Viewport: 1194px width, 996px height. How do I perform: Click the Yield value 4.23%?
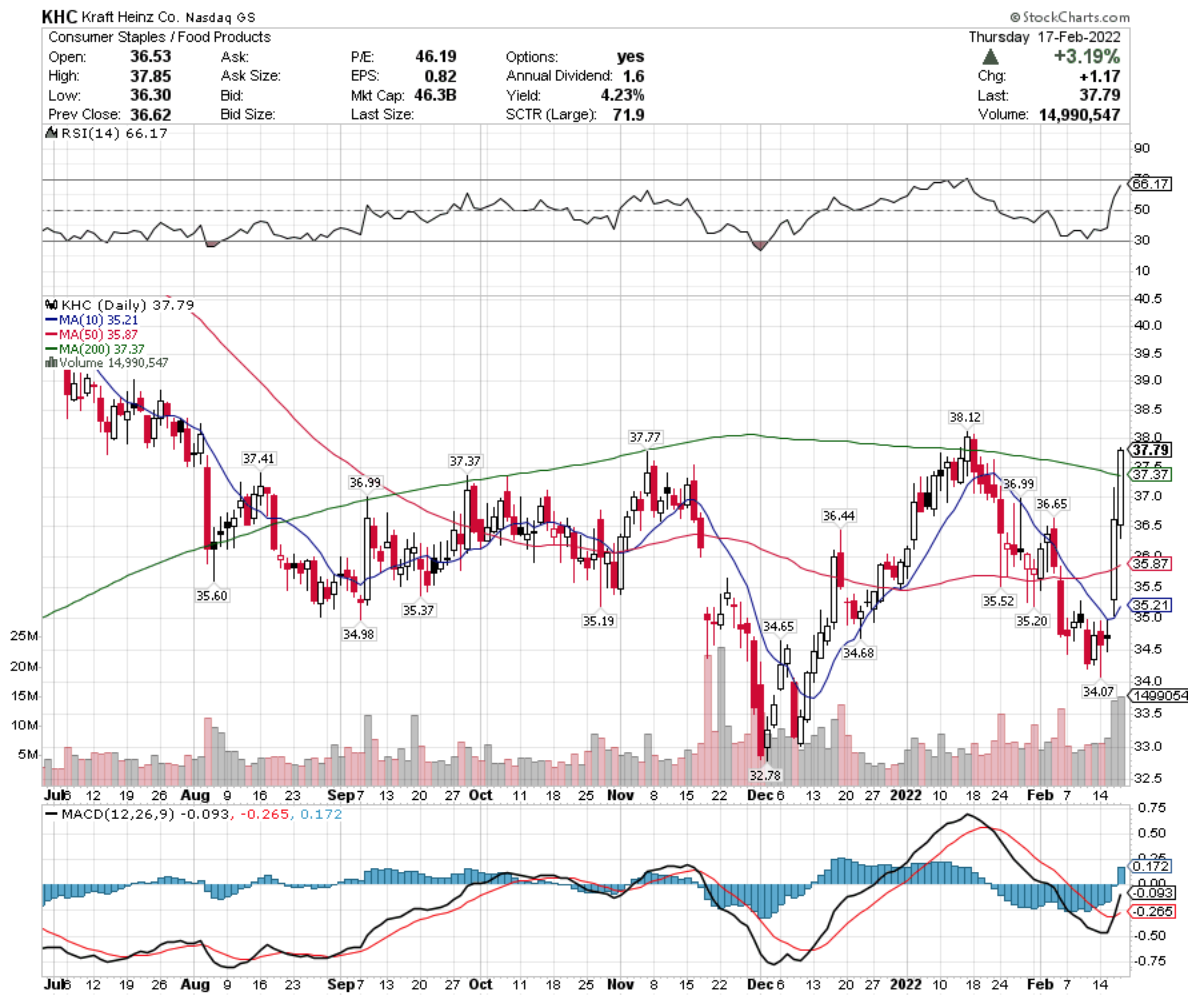pos(622,95)
